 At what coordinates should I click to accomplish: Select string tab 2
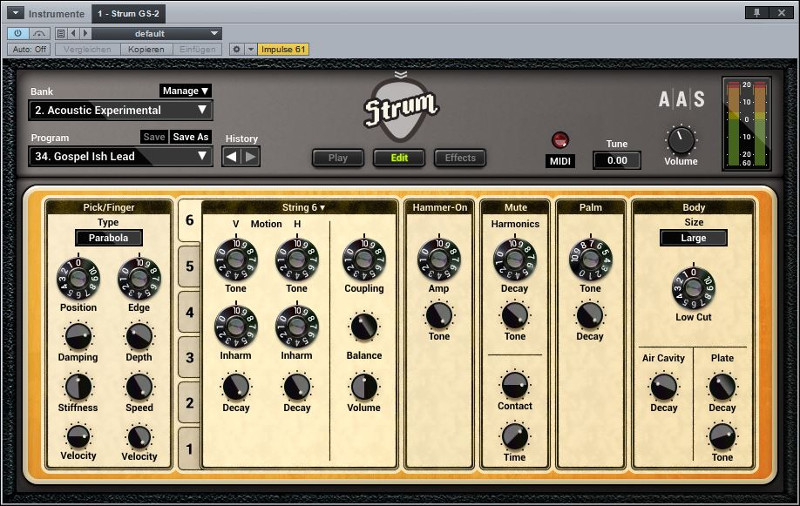tap(190, 402)
